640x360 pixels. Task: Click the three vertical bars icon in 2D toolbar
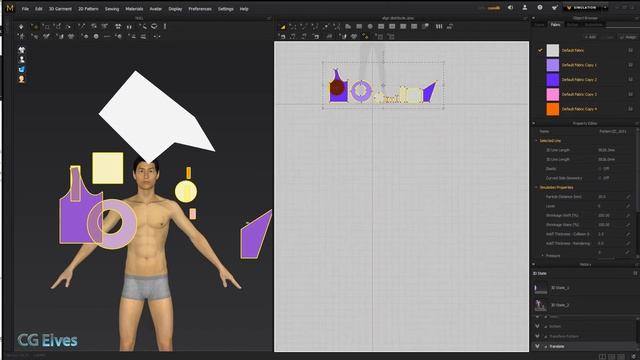tap(439, 27)
